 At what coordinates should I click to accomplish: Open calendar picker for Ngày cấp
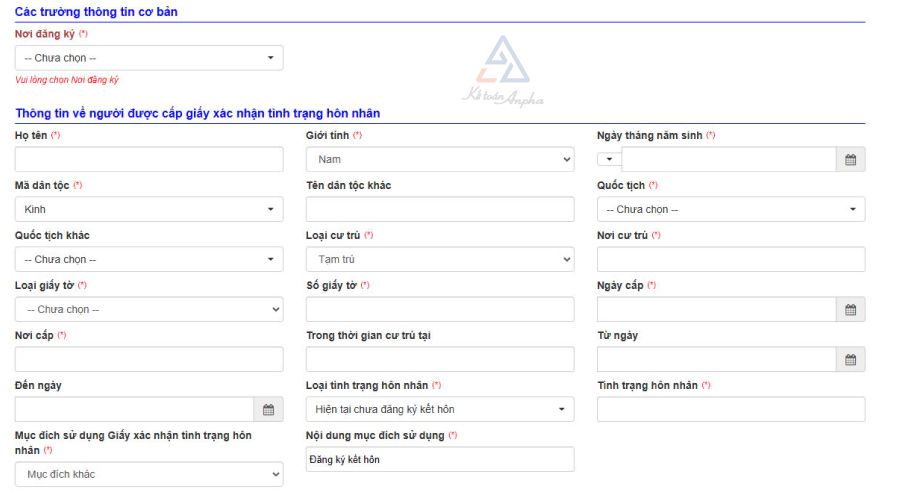coord(850,310)
